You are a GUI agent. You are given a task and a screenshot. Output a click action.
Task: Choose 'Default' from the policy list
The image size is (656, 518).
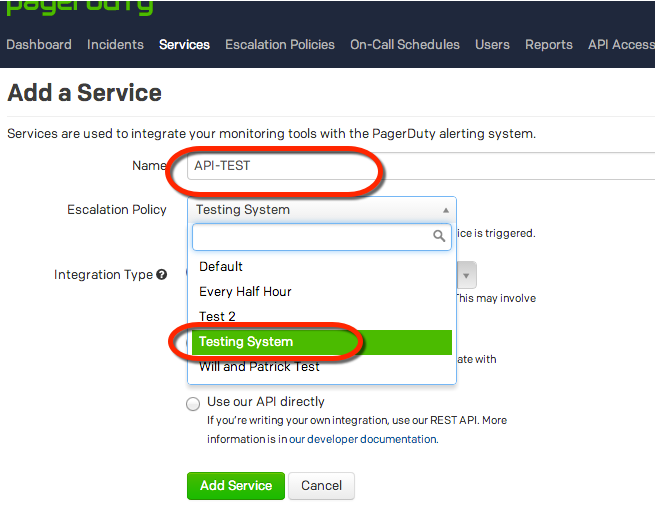coord(221,267)
